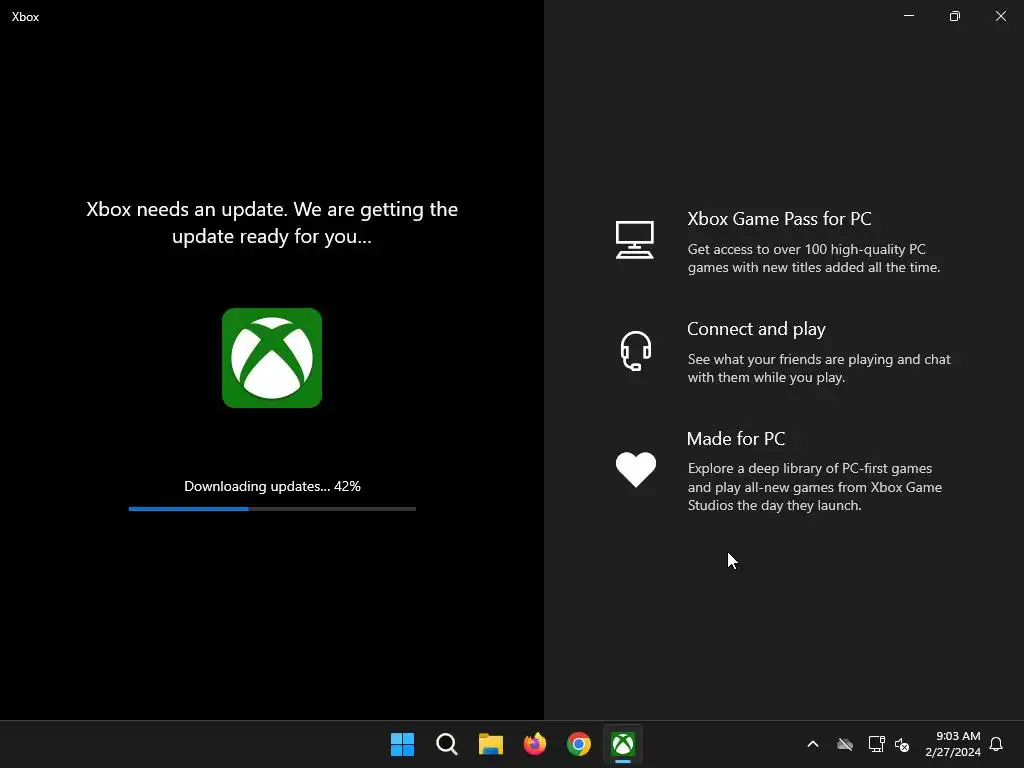This screenshot has width=1024, height=768.
Task: Click the 'Xbox needs an update' message
Action: (x=272, y=223)
